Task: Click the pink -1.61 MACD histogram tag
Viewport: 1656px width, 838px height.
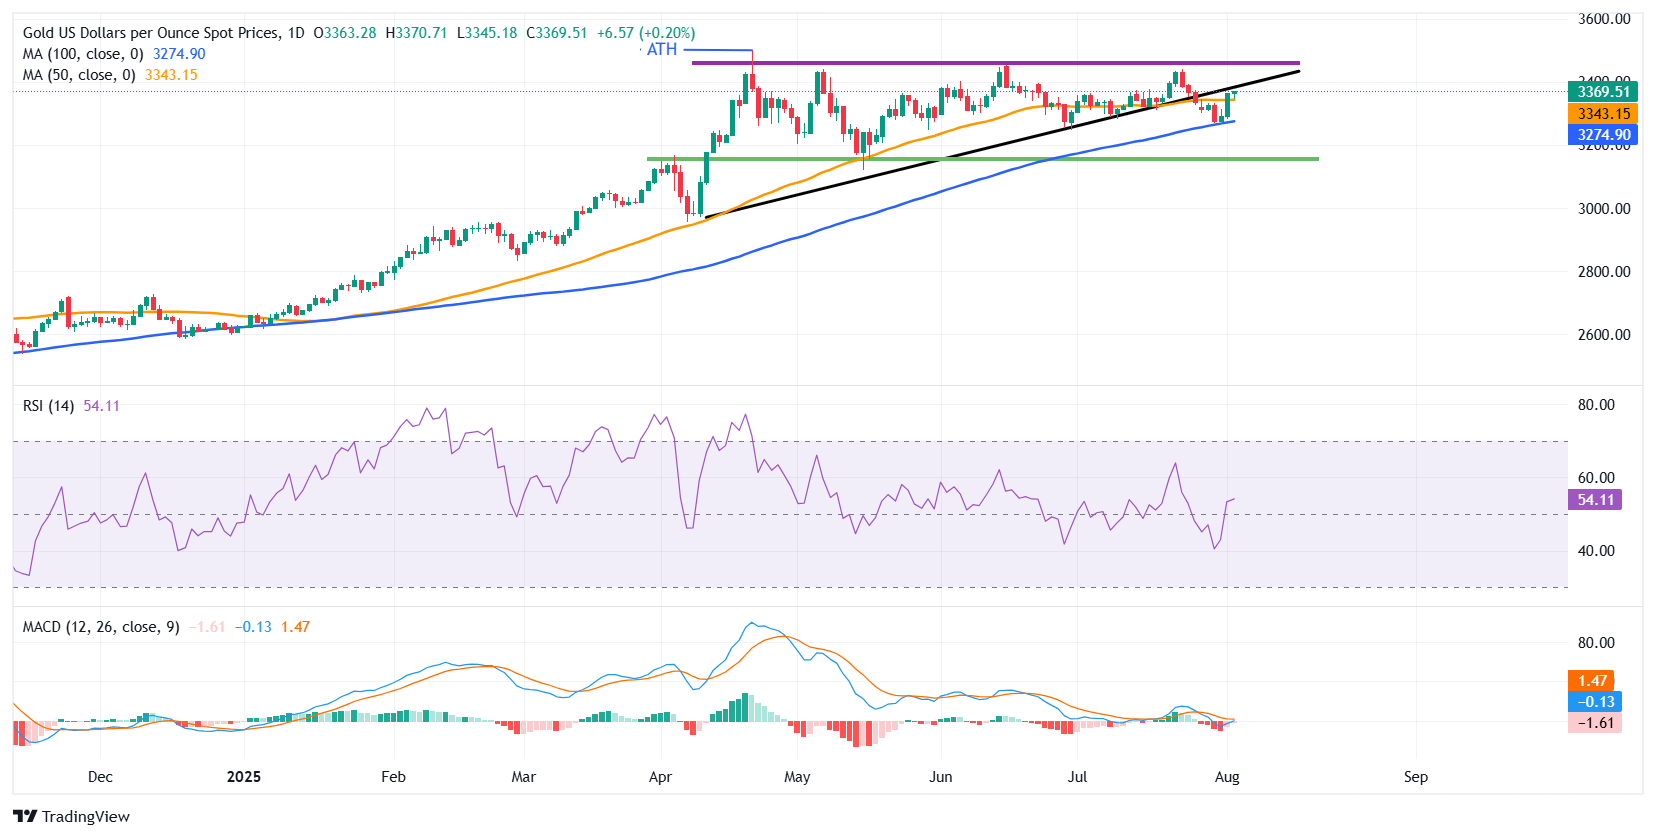Action: (1595, 723)
